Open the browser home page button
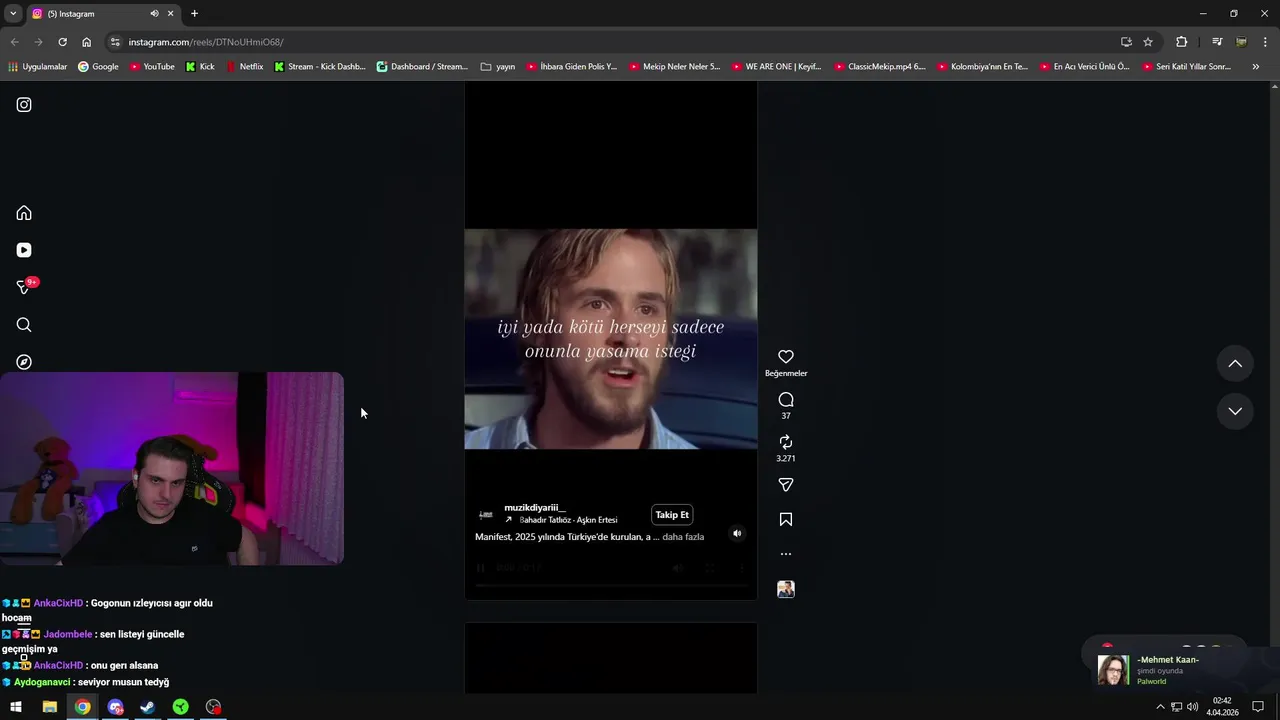The height and width of the screenshot is (720, 1280). (86, 42)
